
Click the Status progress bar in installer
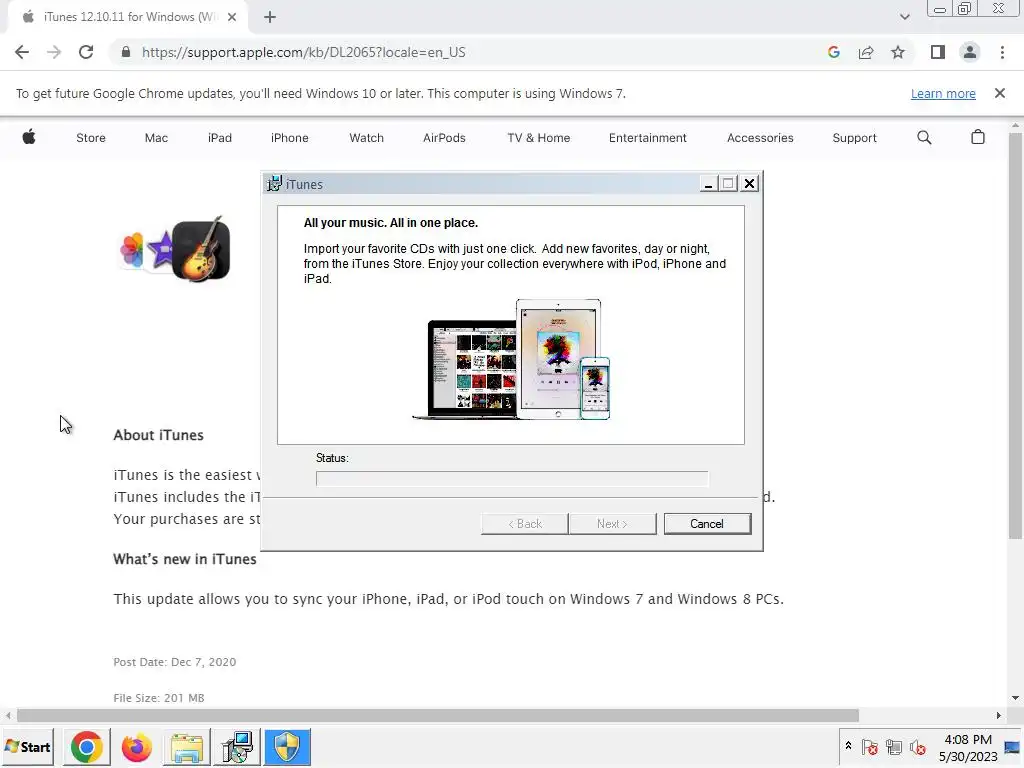tap(512, 479)
